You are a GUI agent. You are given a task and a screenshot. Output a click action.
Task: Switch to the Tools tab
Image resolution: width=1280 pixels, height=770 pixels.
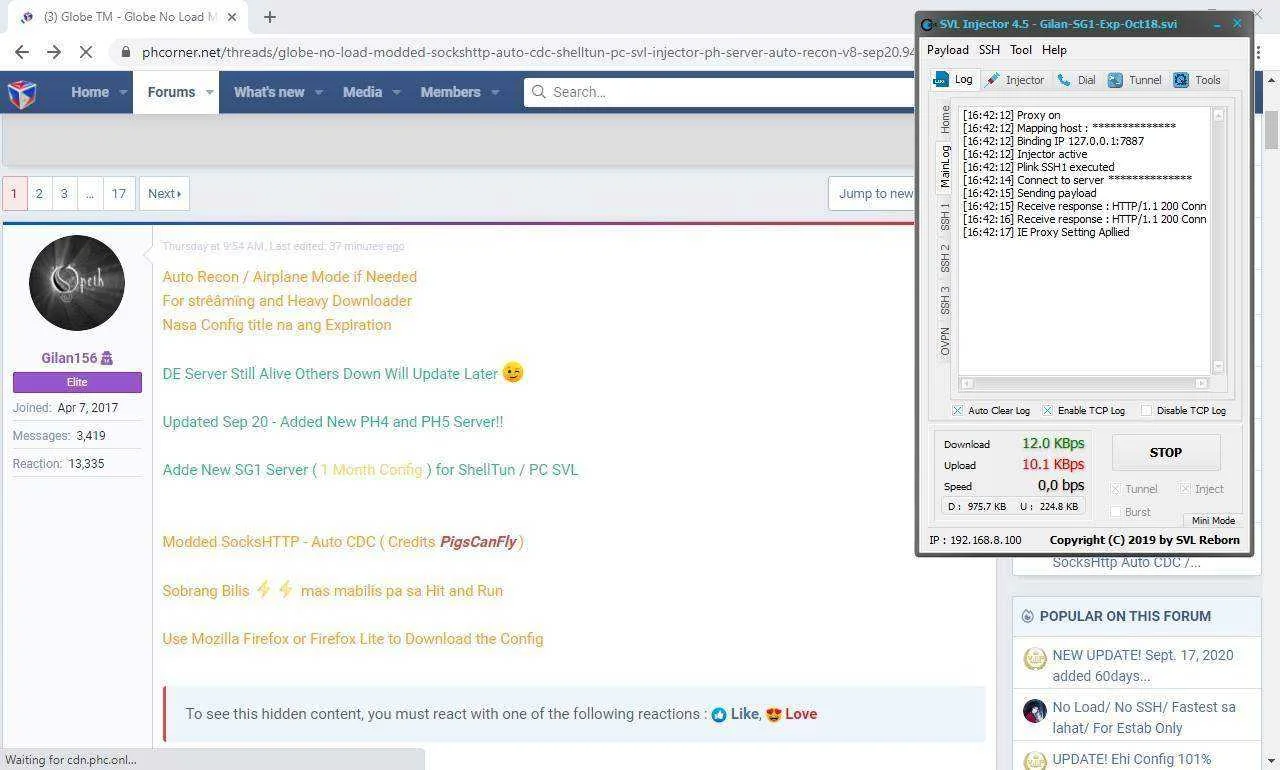tap(1198, 80)
